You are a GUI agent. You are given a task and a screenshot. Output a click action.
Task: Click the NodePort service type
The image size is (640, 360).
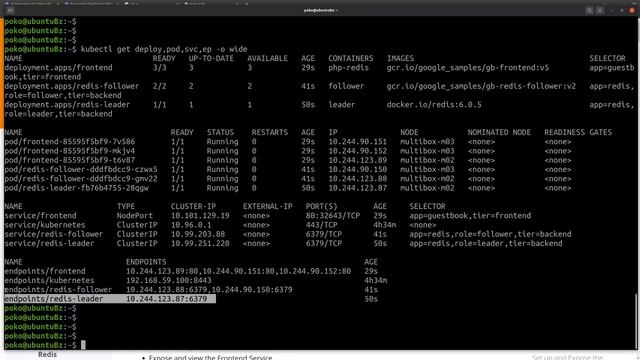[x=135, y=216]
